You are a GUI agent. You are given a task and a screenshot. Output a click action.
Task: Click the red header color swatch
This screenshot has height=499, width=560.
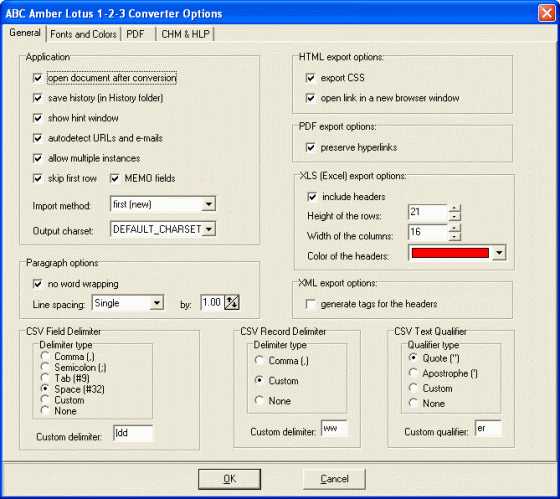pos(450,253)
